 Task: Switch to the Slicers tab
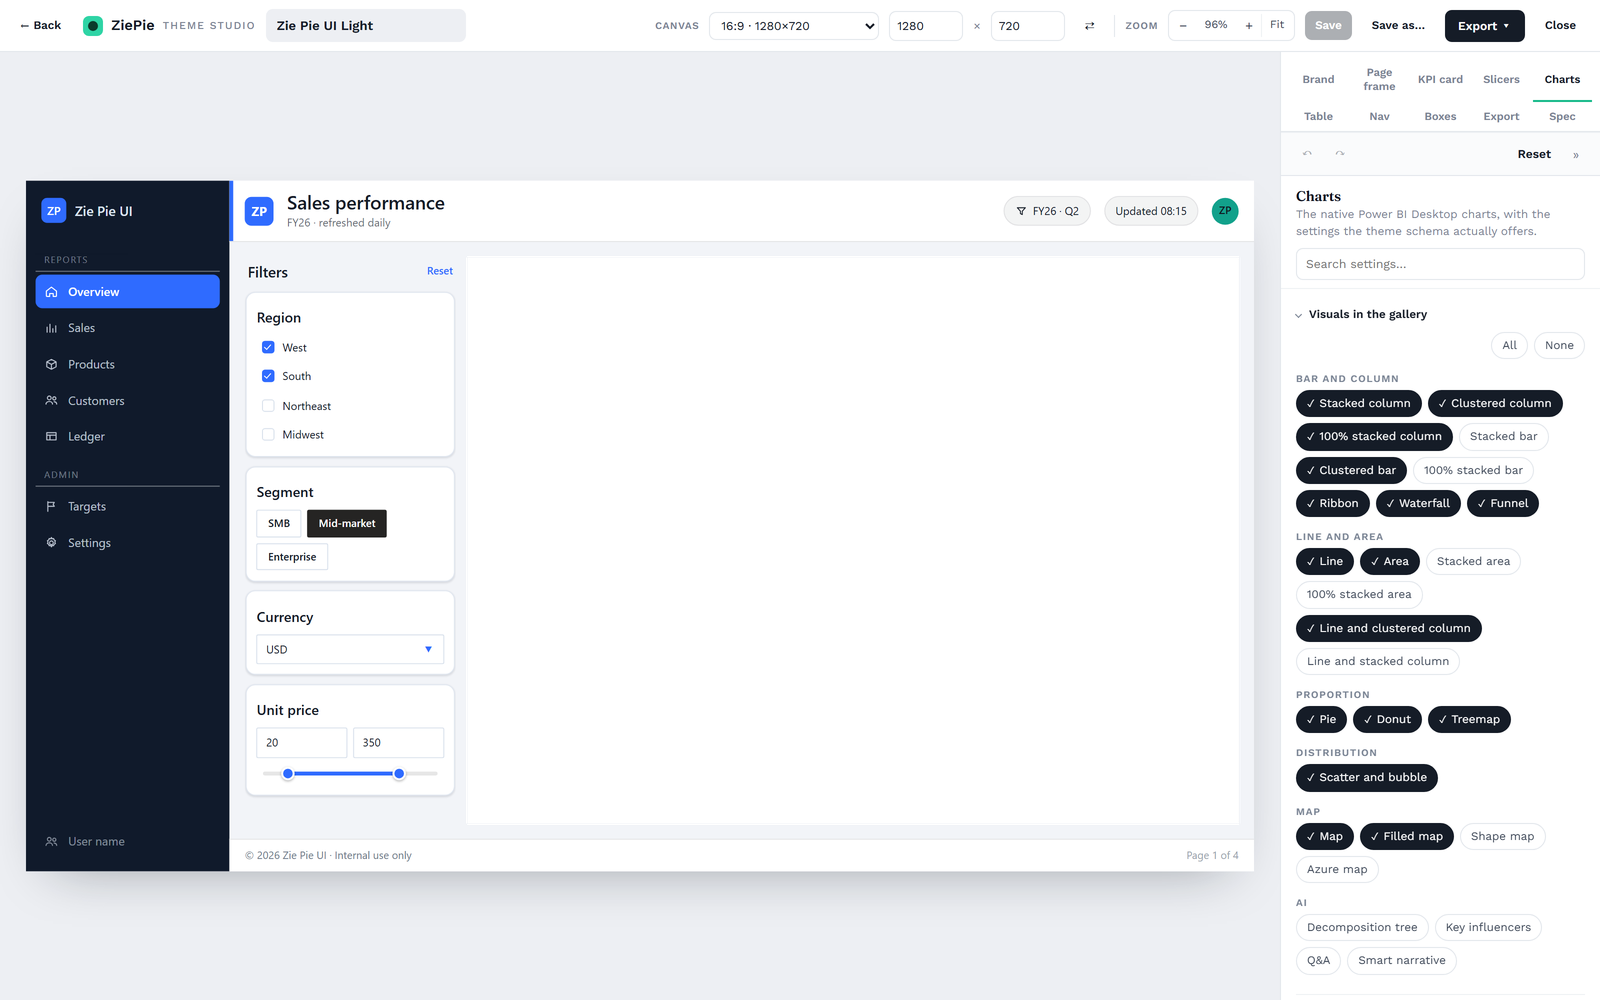[x=1501, y=79]
